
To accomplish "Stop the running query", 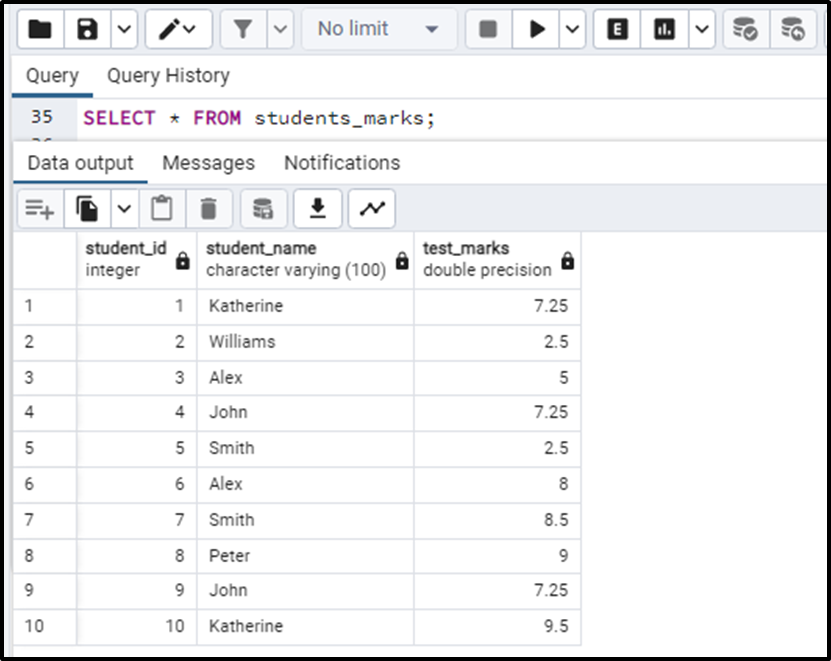I will coord(487,29).
